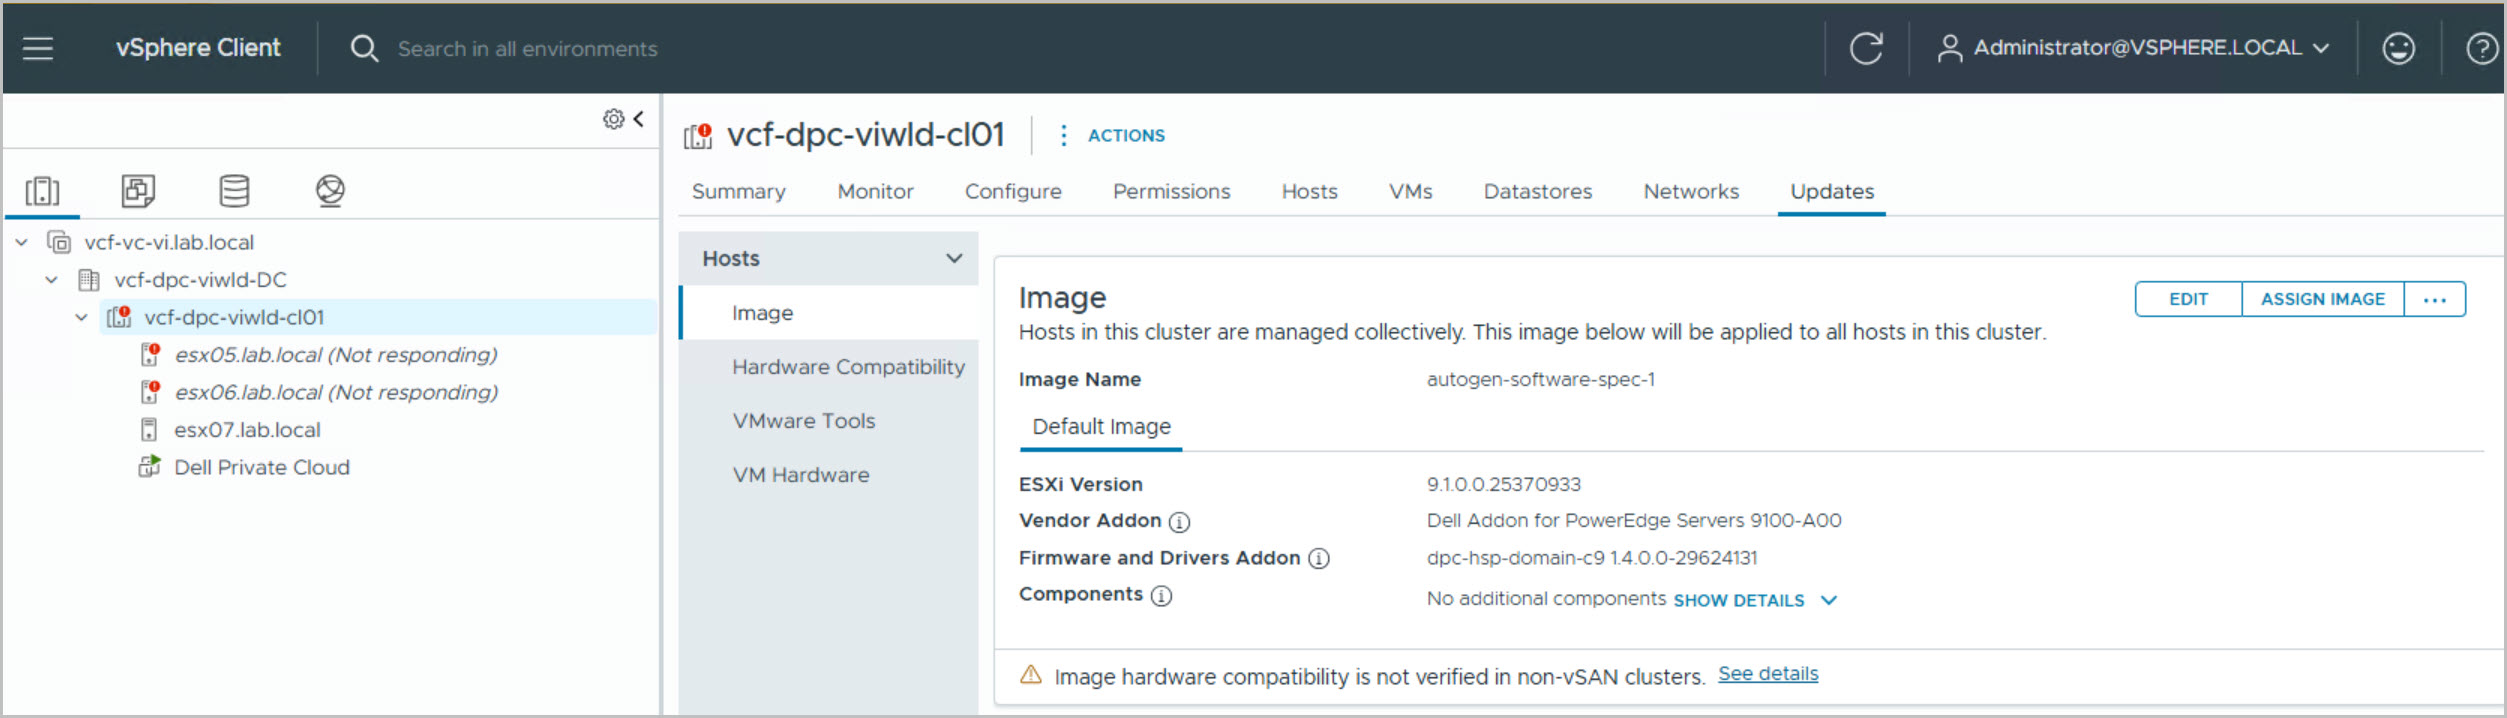Click the EDIT button
2507x718 pixels.
coord(2189,299)
